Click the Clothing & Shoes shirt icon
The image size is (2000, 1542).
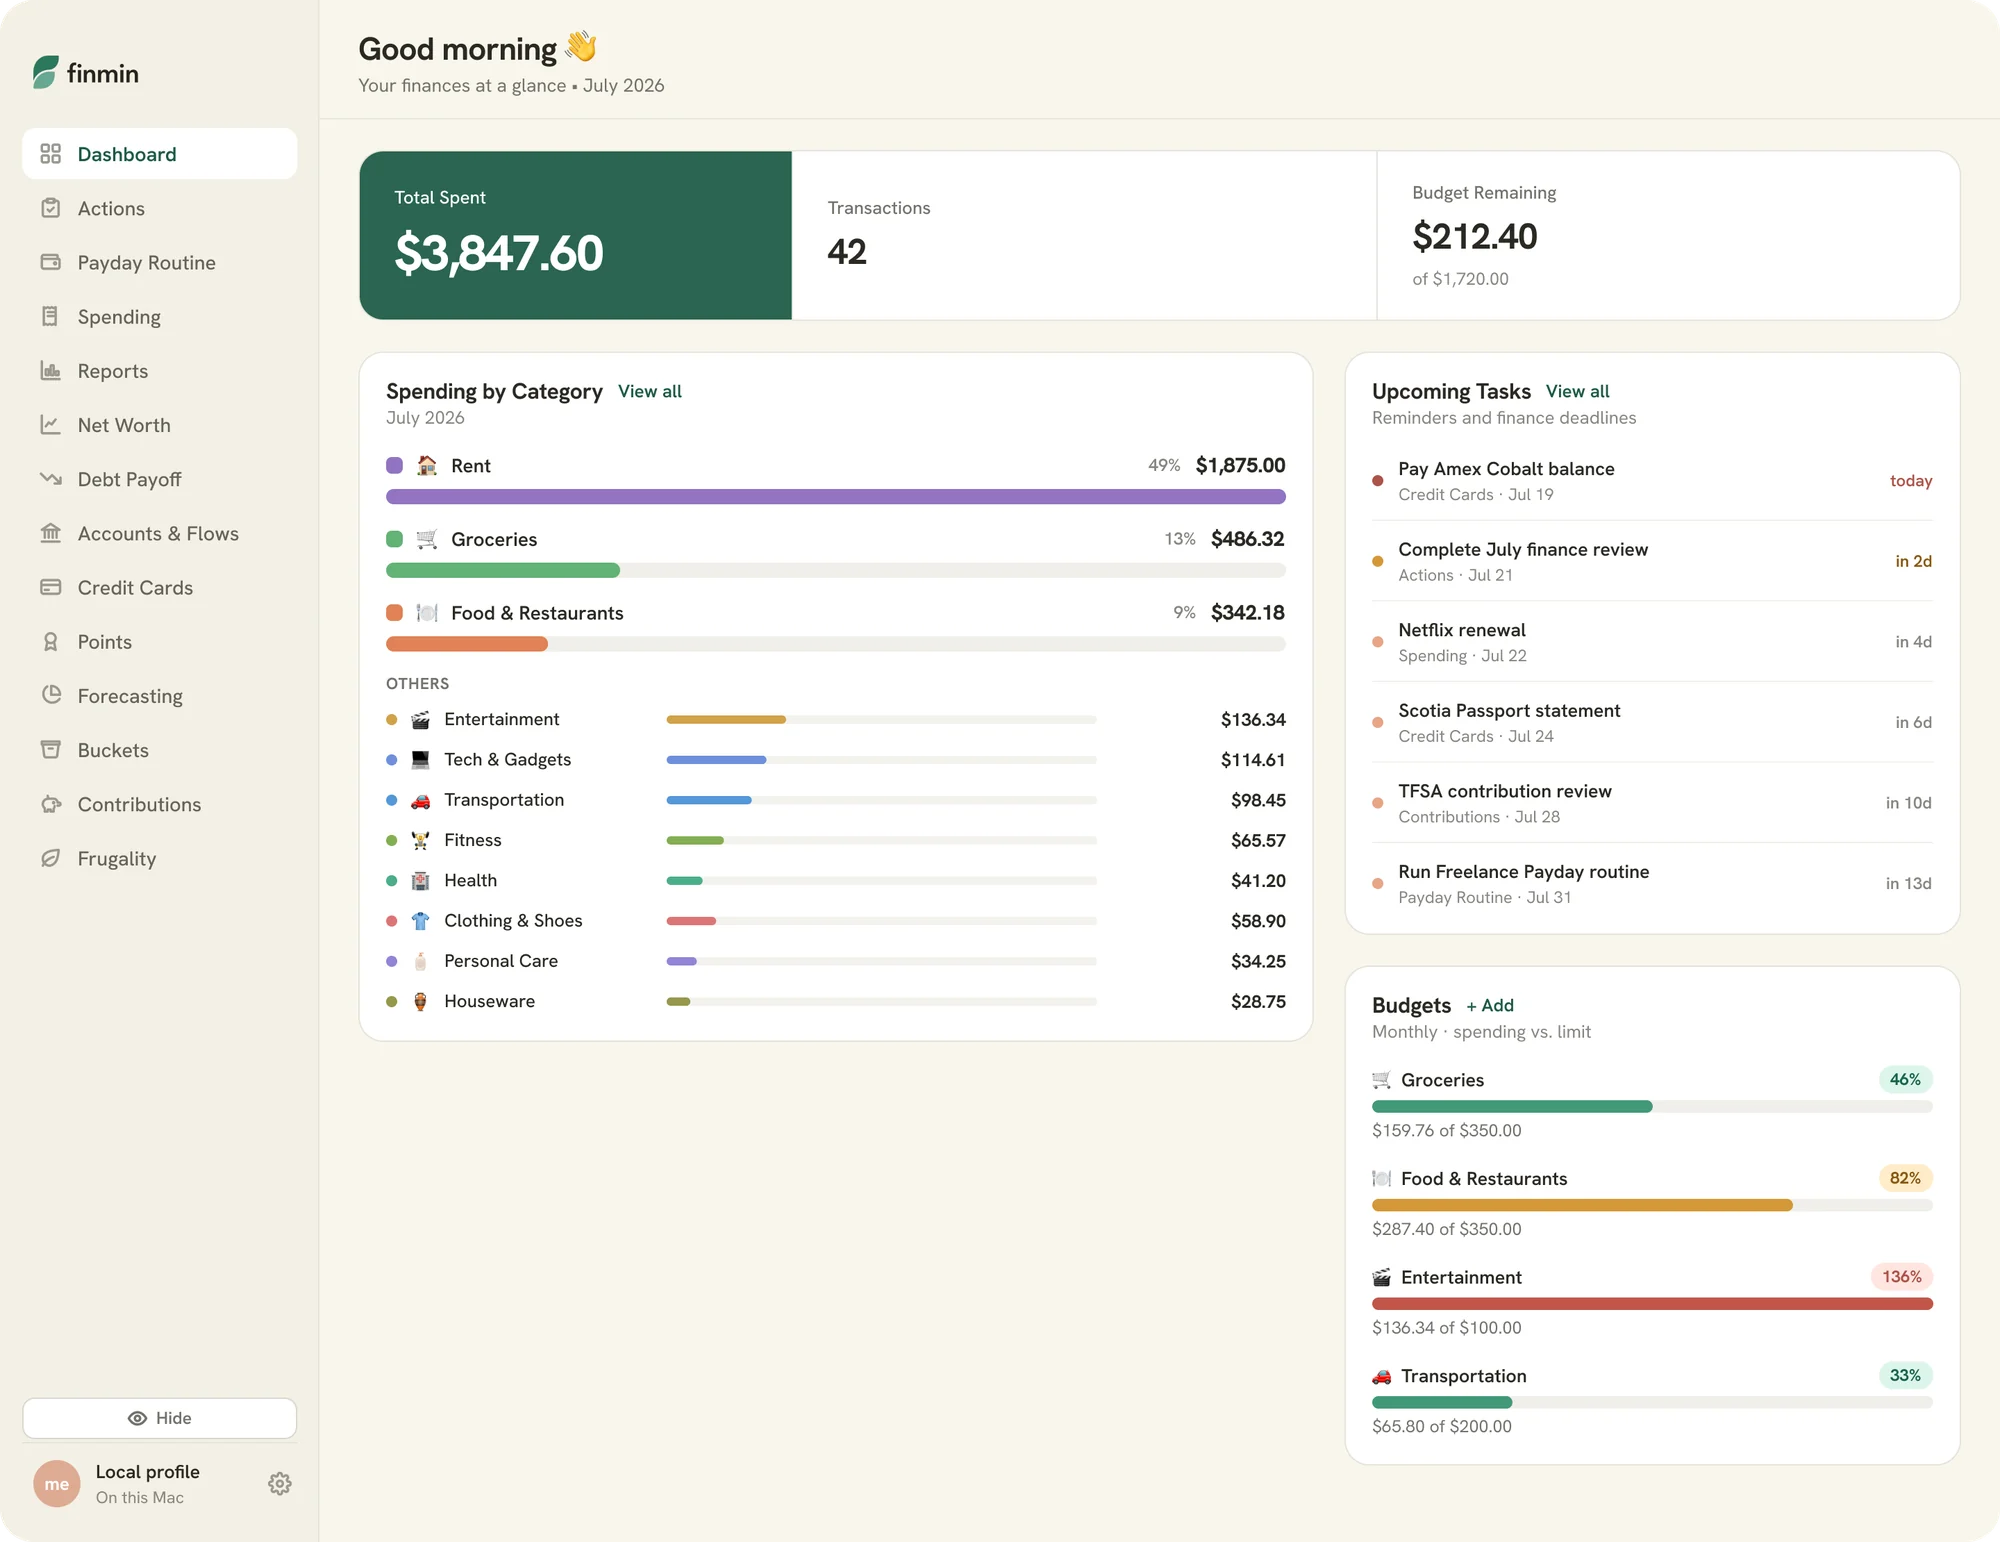pyautogui.click(x=421, y=920)
